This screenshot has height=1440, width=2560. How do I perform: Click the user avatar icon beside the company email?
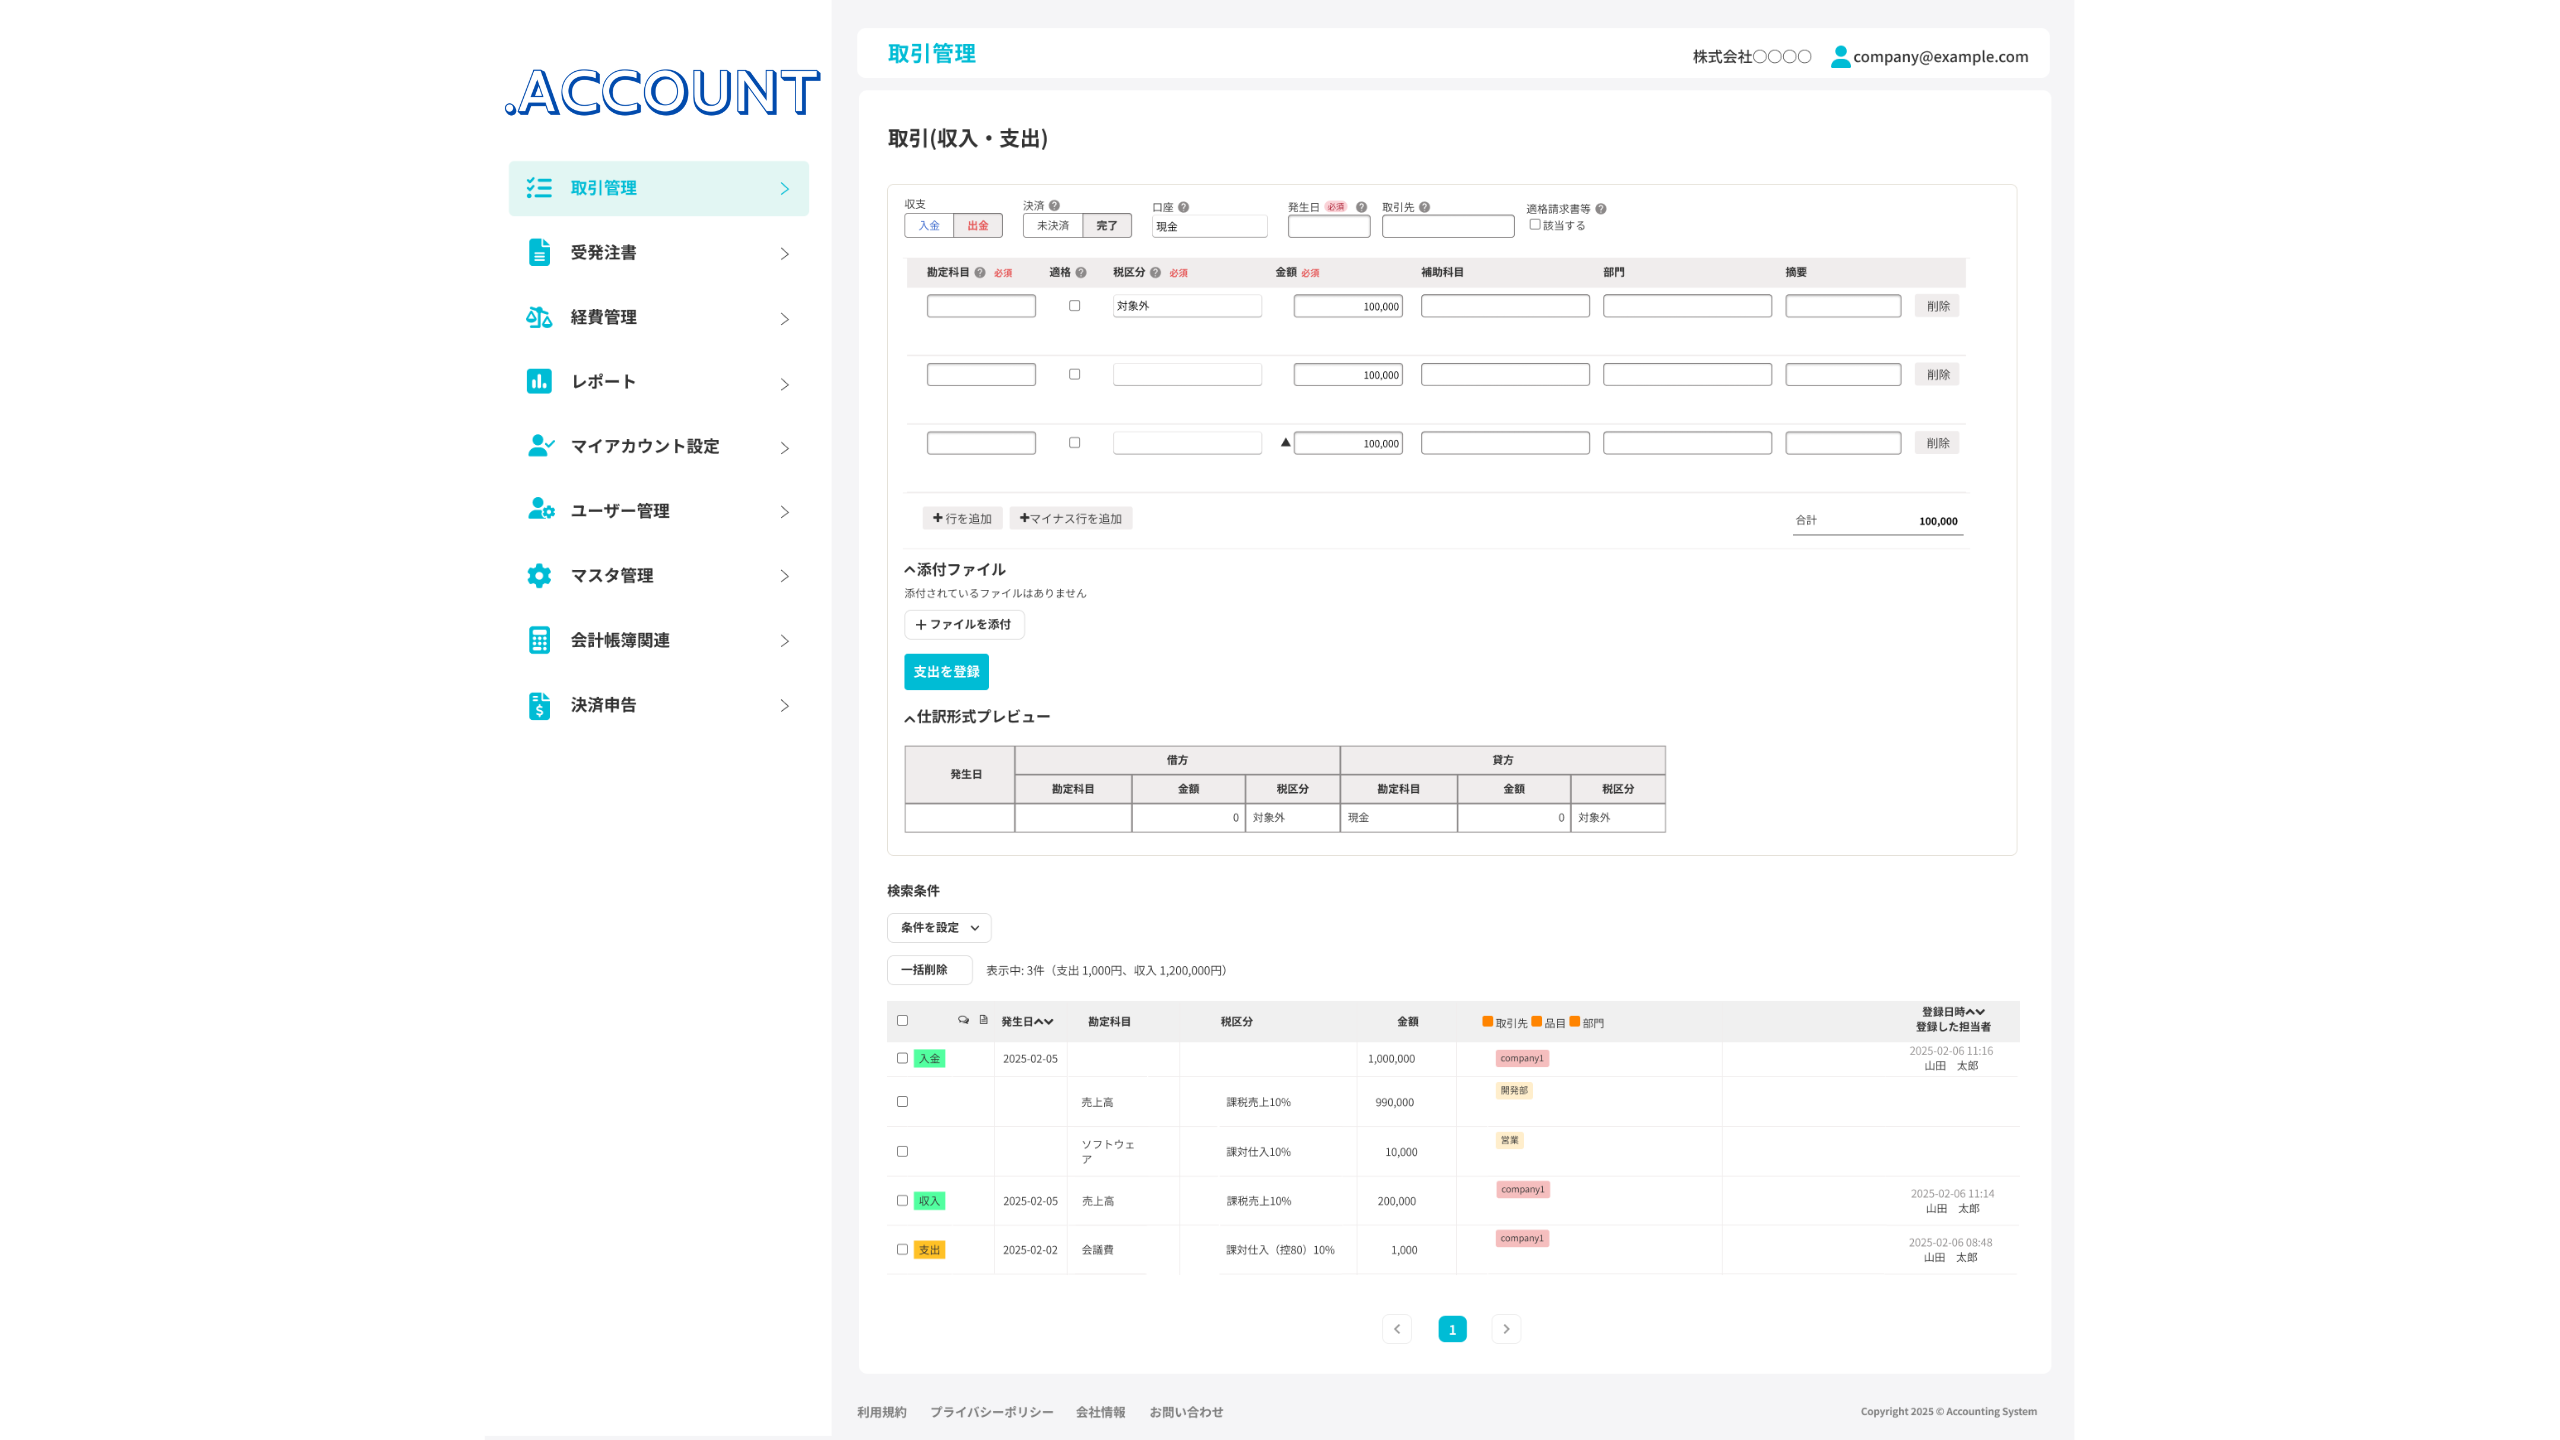point(1840,57)
